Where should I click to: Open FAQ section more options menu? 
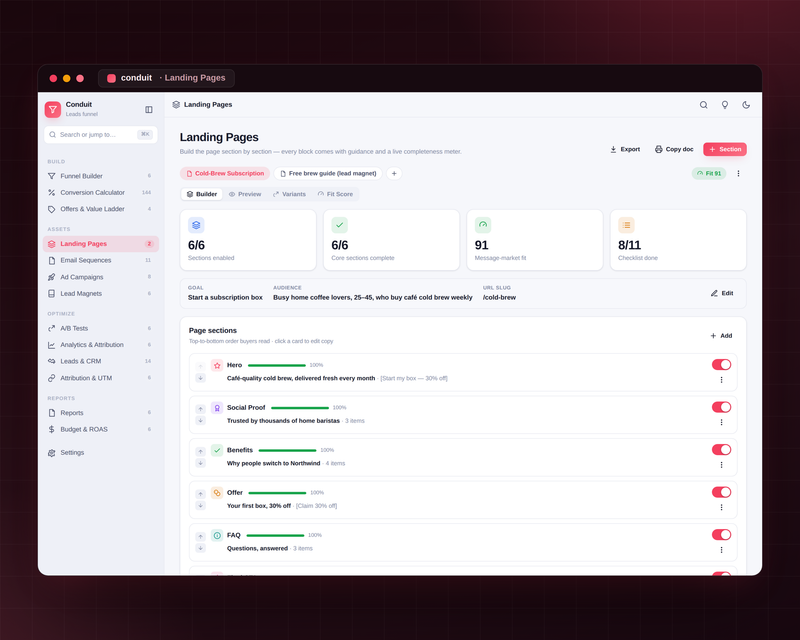click(721, 550)
